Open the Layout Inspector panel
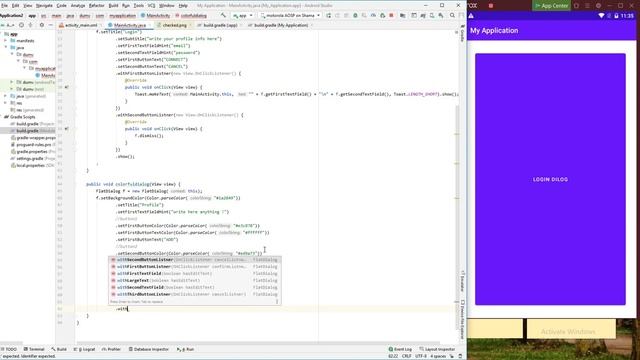Viewport: 640px width, 360px height. click(437, 349)
